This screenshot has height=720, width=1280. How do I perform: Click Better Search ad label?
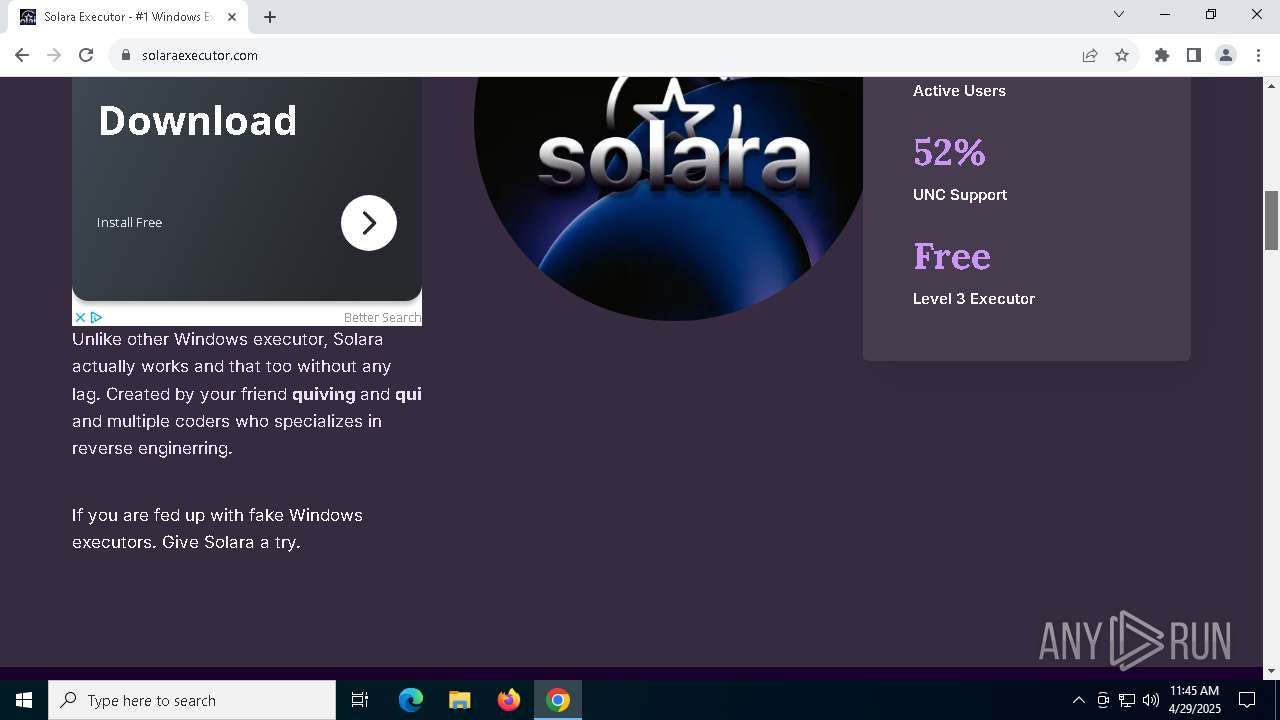pyautogui.click(x=382, y=317)
